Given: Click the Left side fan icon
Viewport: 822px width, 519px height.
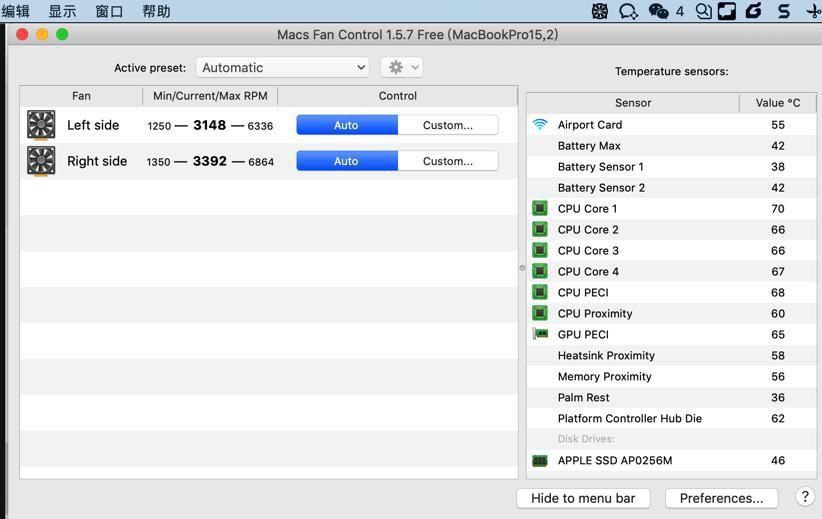Looking at the screenshot, I should tap(41, 125).
